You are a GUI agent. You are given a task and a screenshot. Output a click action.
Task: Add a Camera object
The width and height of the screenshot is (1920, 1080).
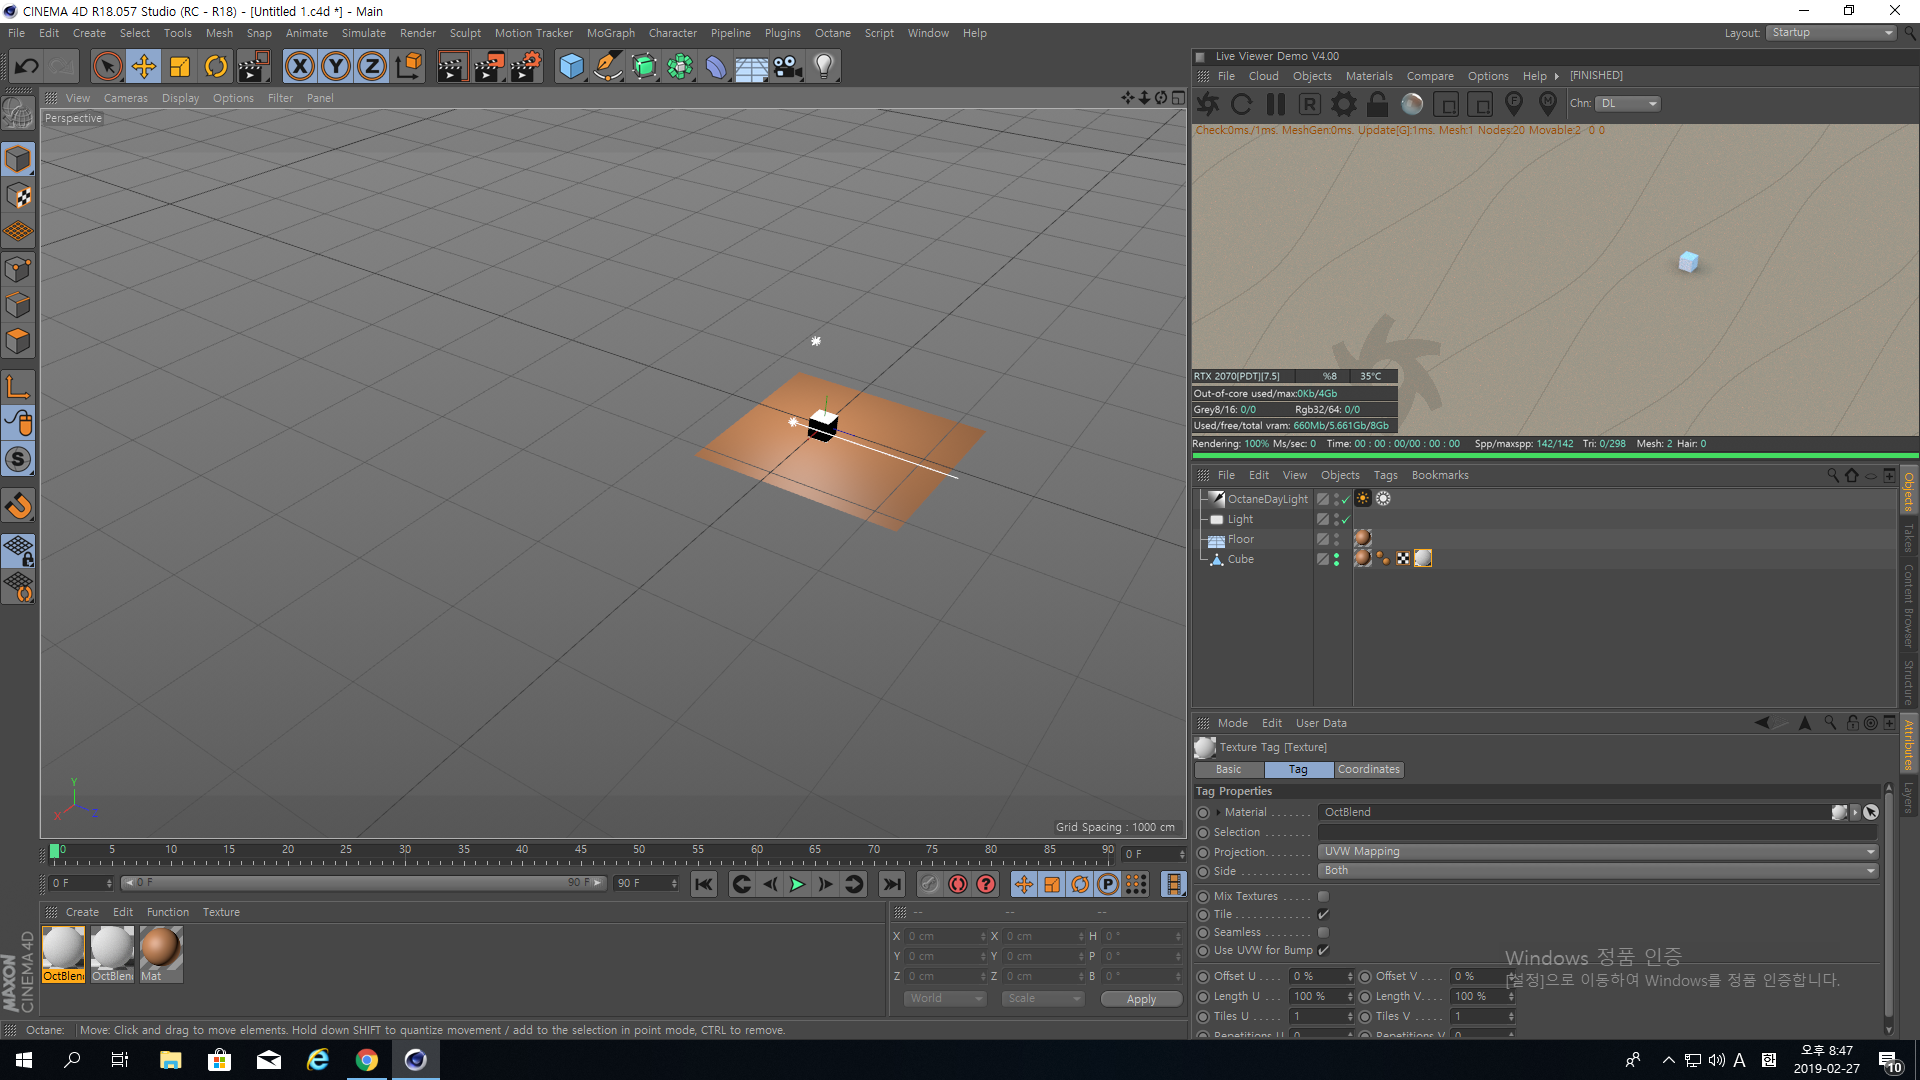787,67
